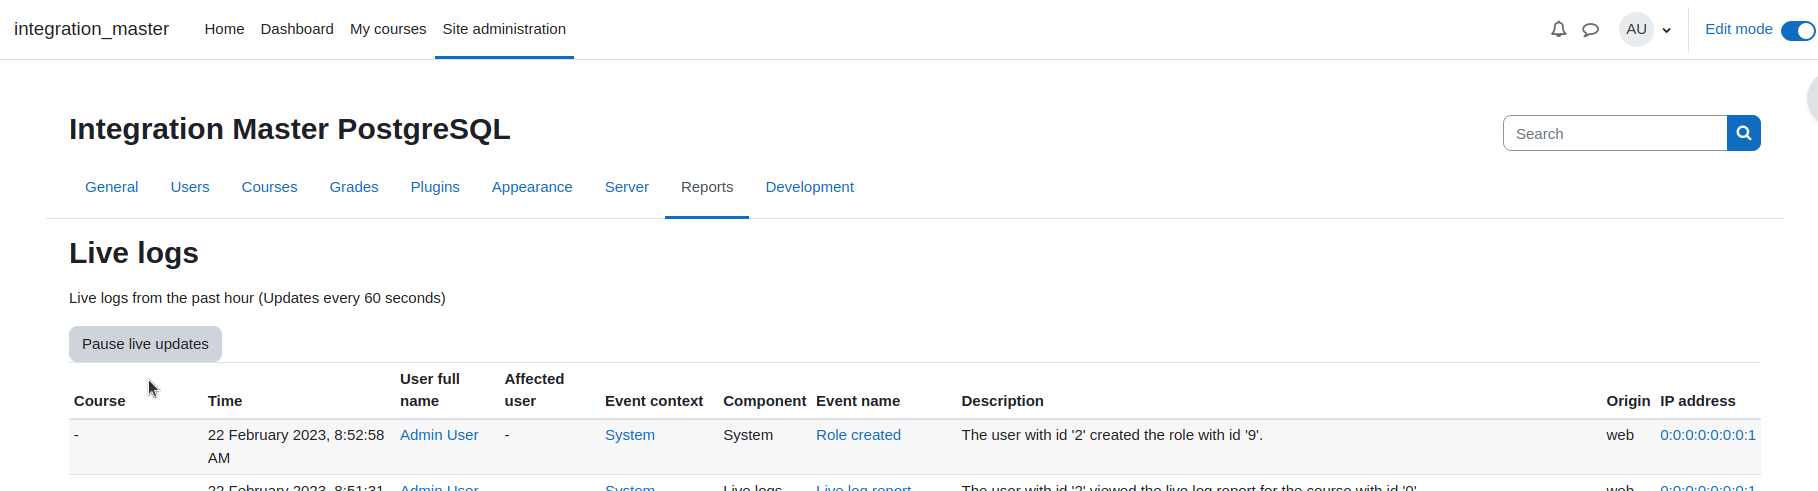
Task: Open Dashboard in top navigation
Action: [x=297, y=29]
